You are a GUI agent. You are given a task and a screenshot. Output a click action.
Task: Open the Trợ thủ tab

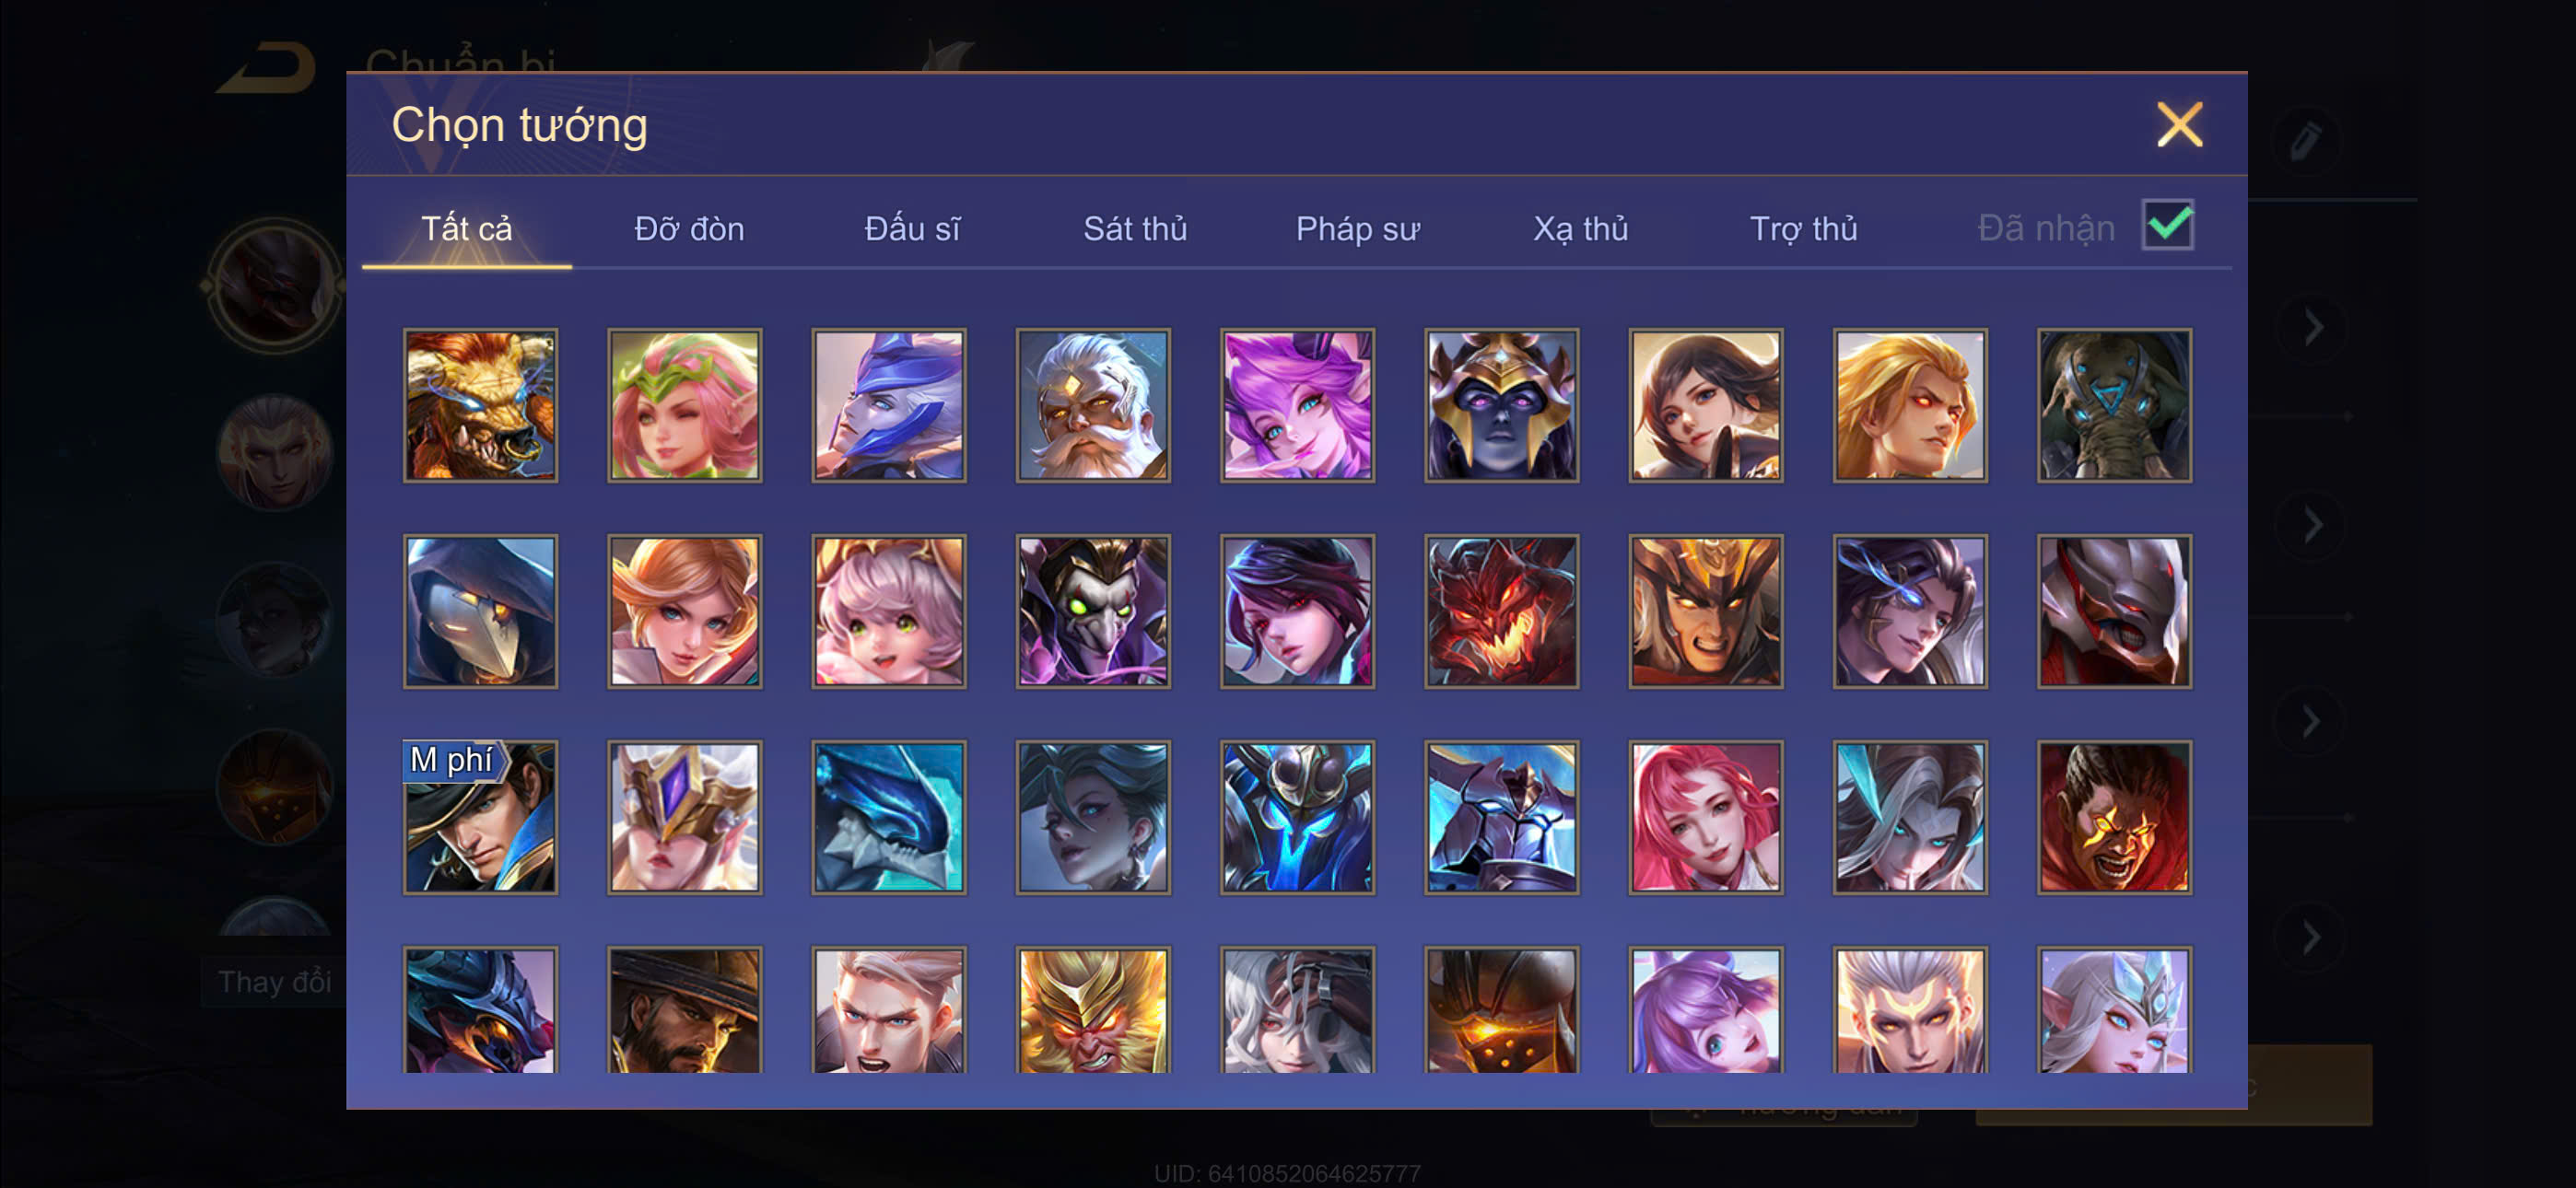(1803, 228)
